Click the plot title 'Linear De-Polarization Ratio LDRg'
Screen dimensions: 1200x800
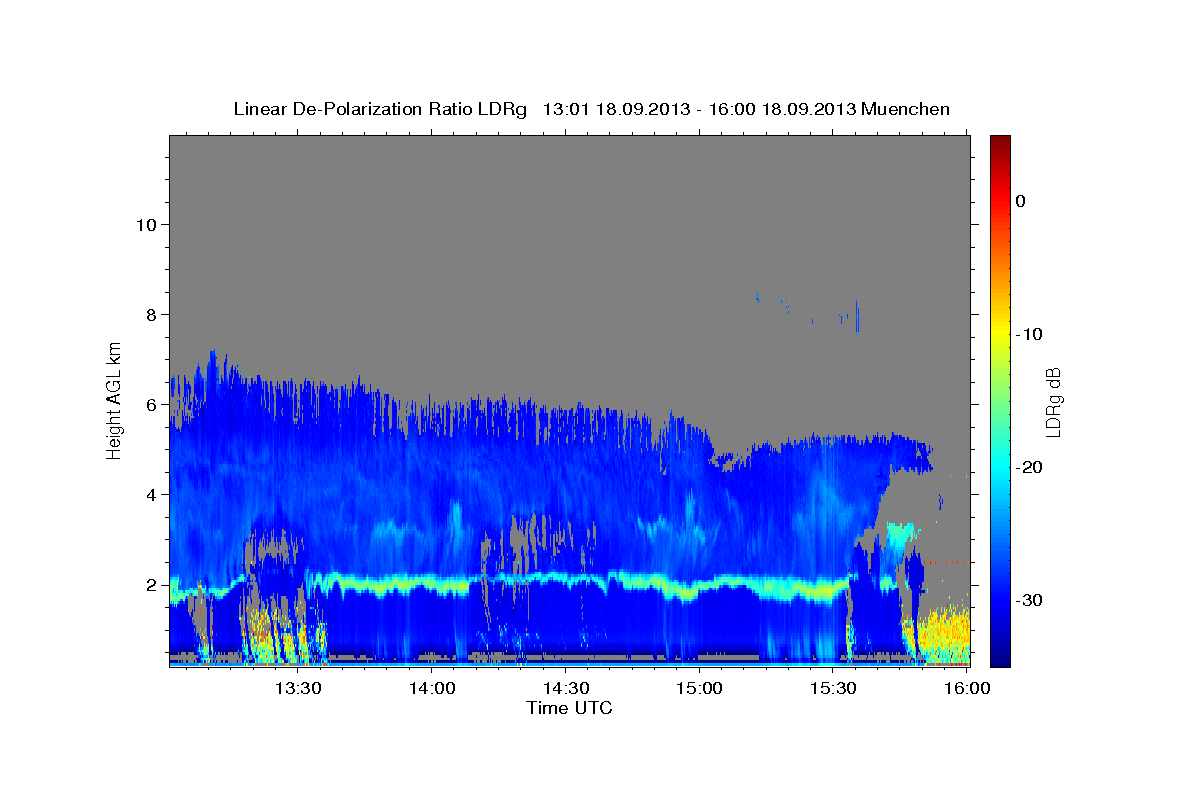point(380,109)
